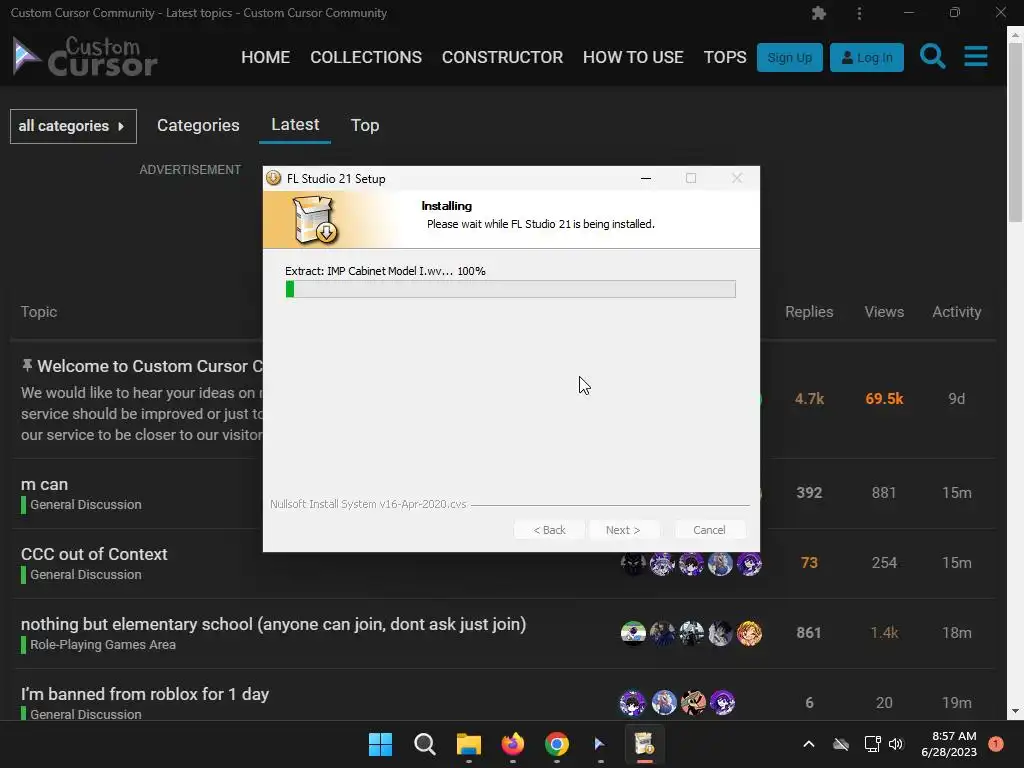The width and height of the screenshot is (1024, 768).
Task: Open the 'm can' topic
Action: [44, 485]
